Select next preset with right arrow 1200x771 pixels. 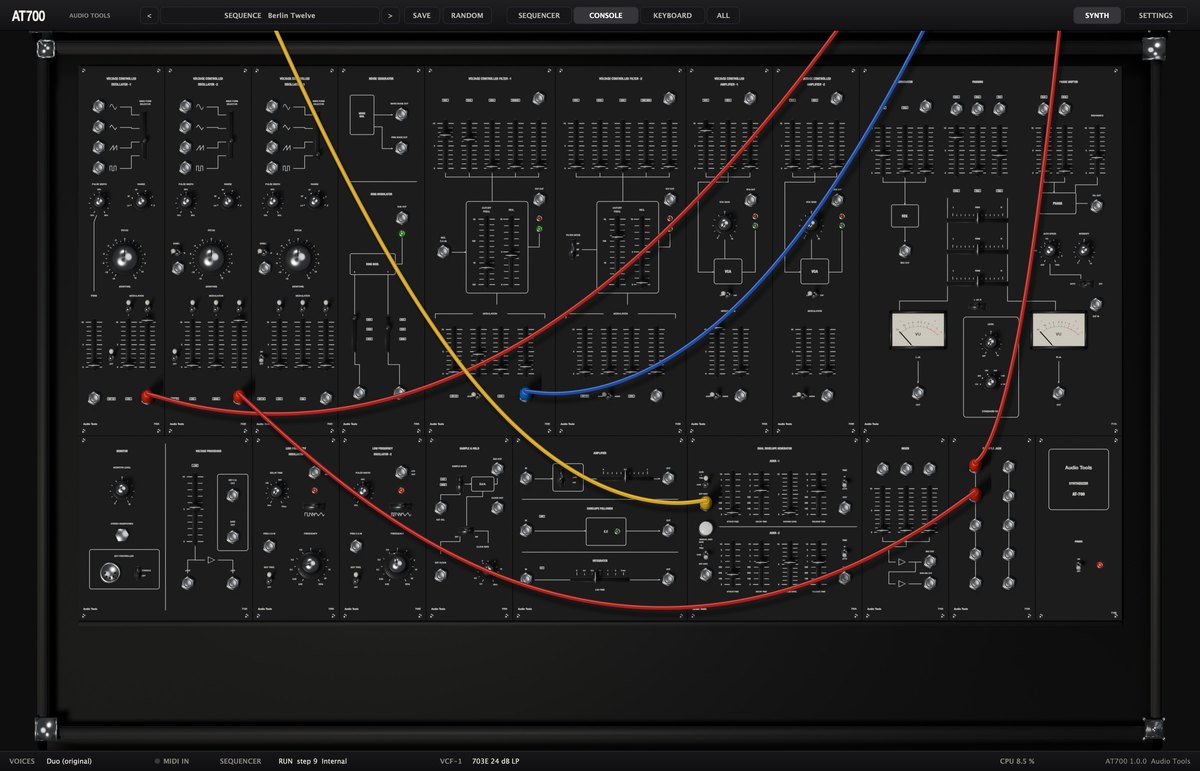390,15
